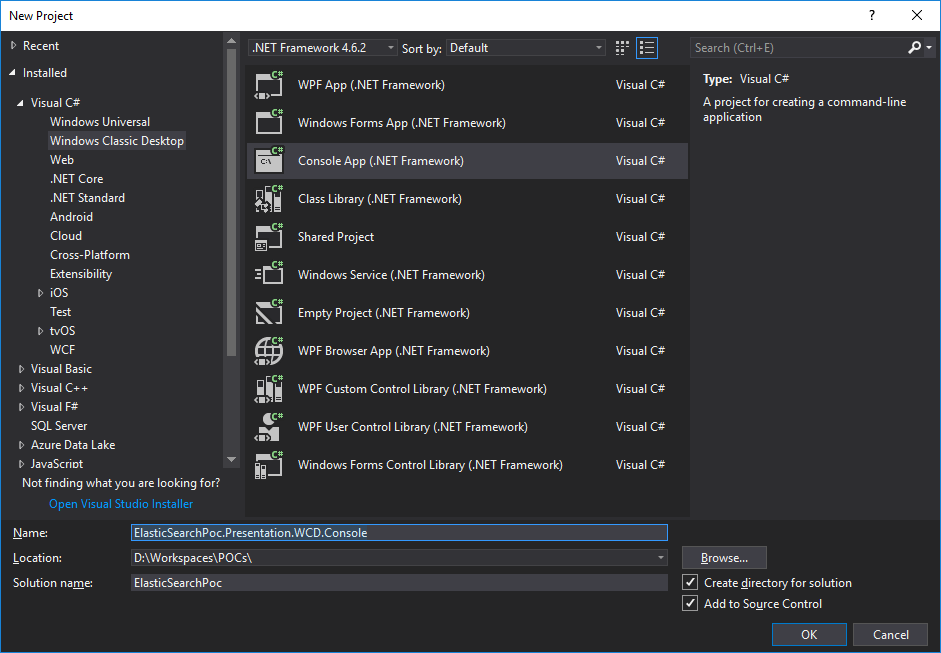Click the Windows Service template icon
Viewport: 941px width, 653px height.
[268, 275]
